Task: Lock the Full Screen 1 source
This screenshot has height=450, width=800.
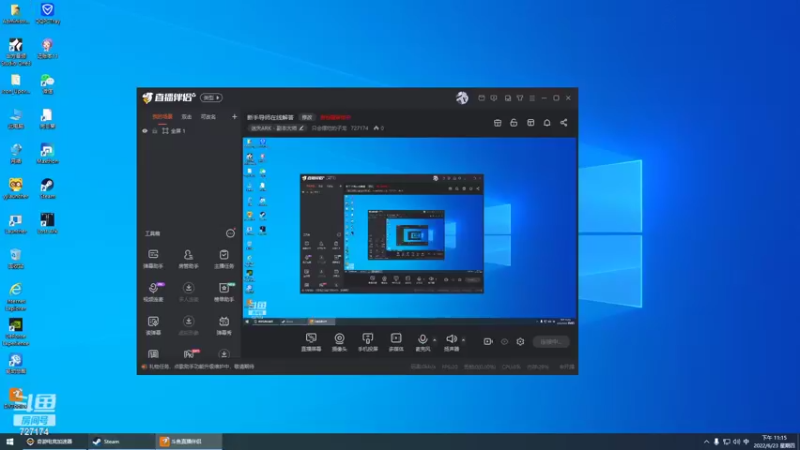Action: click(x=155, y=131)
